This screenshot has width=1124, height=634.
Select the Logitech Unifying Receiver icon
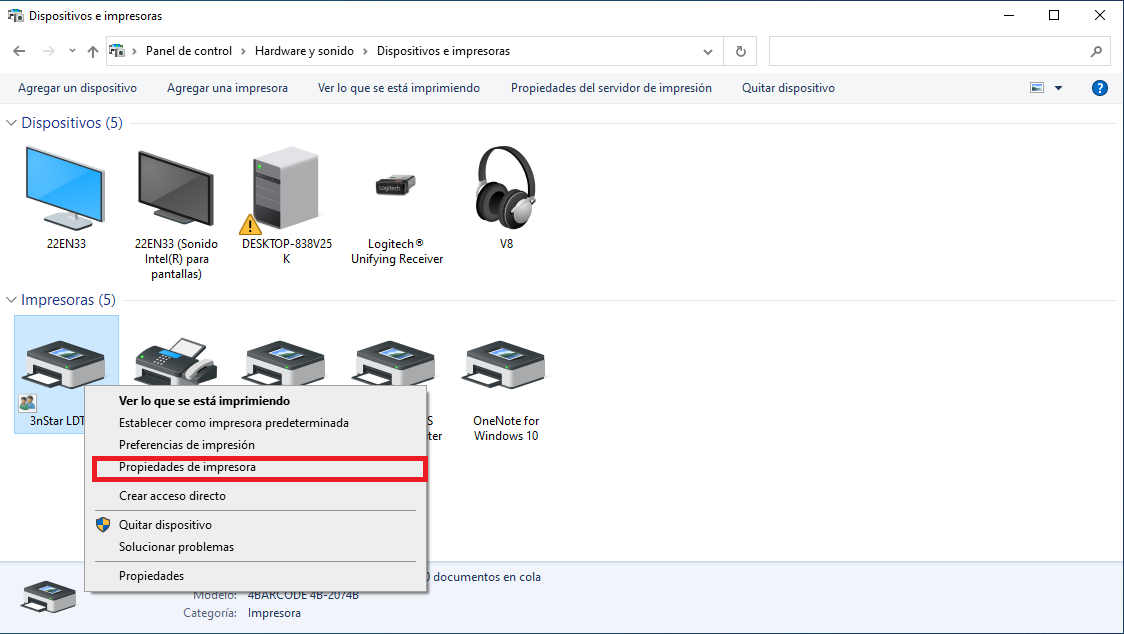pos(396,185)
